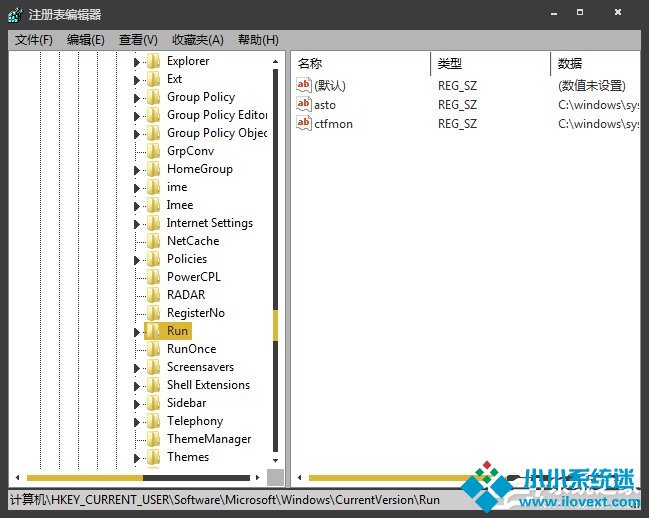Click the string icon of the asto value

coord(303,104)
